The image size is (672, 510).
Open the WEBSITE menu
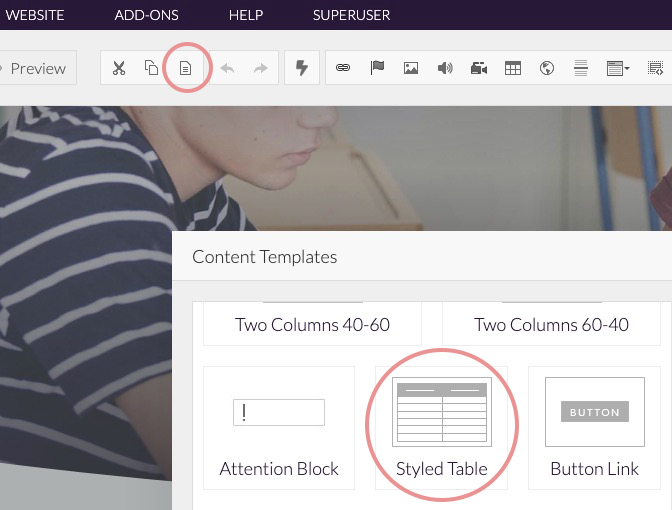[34, 15]
